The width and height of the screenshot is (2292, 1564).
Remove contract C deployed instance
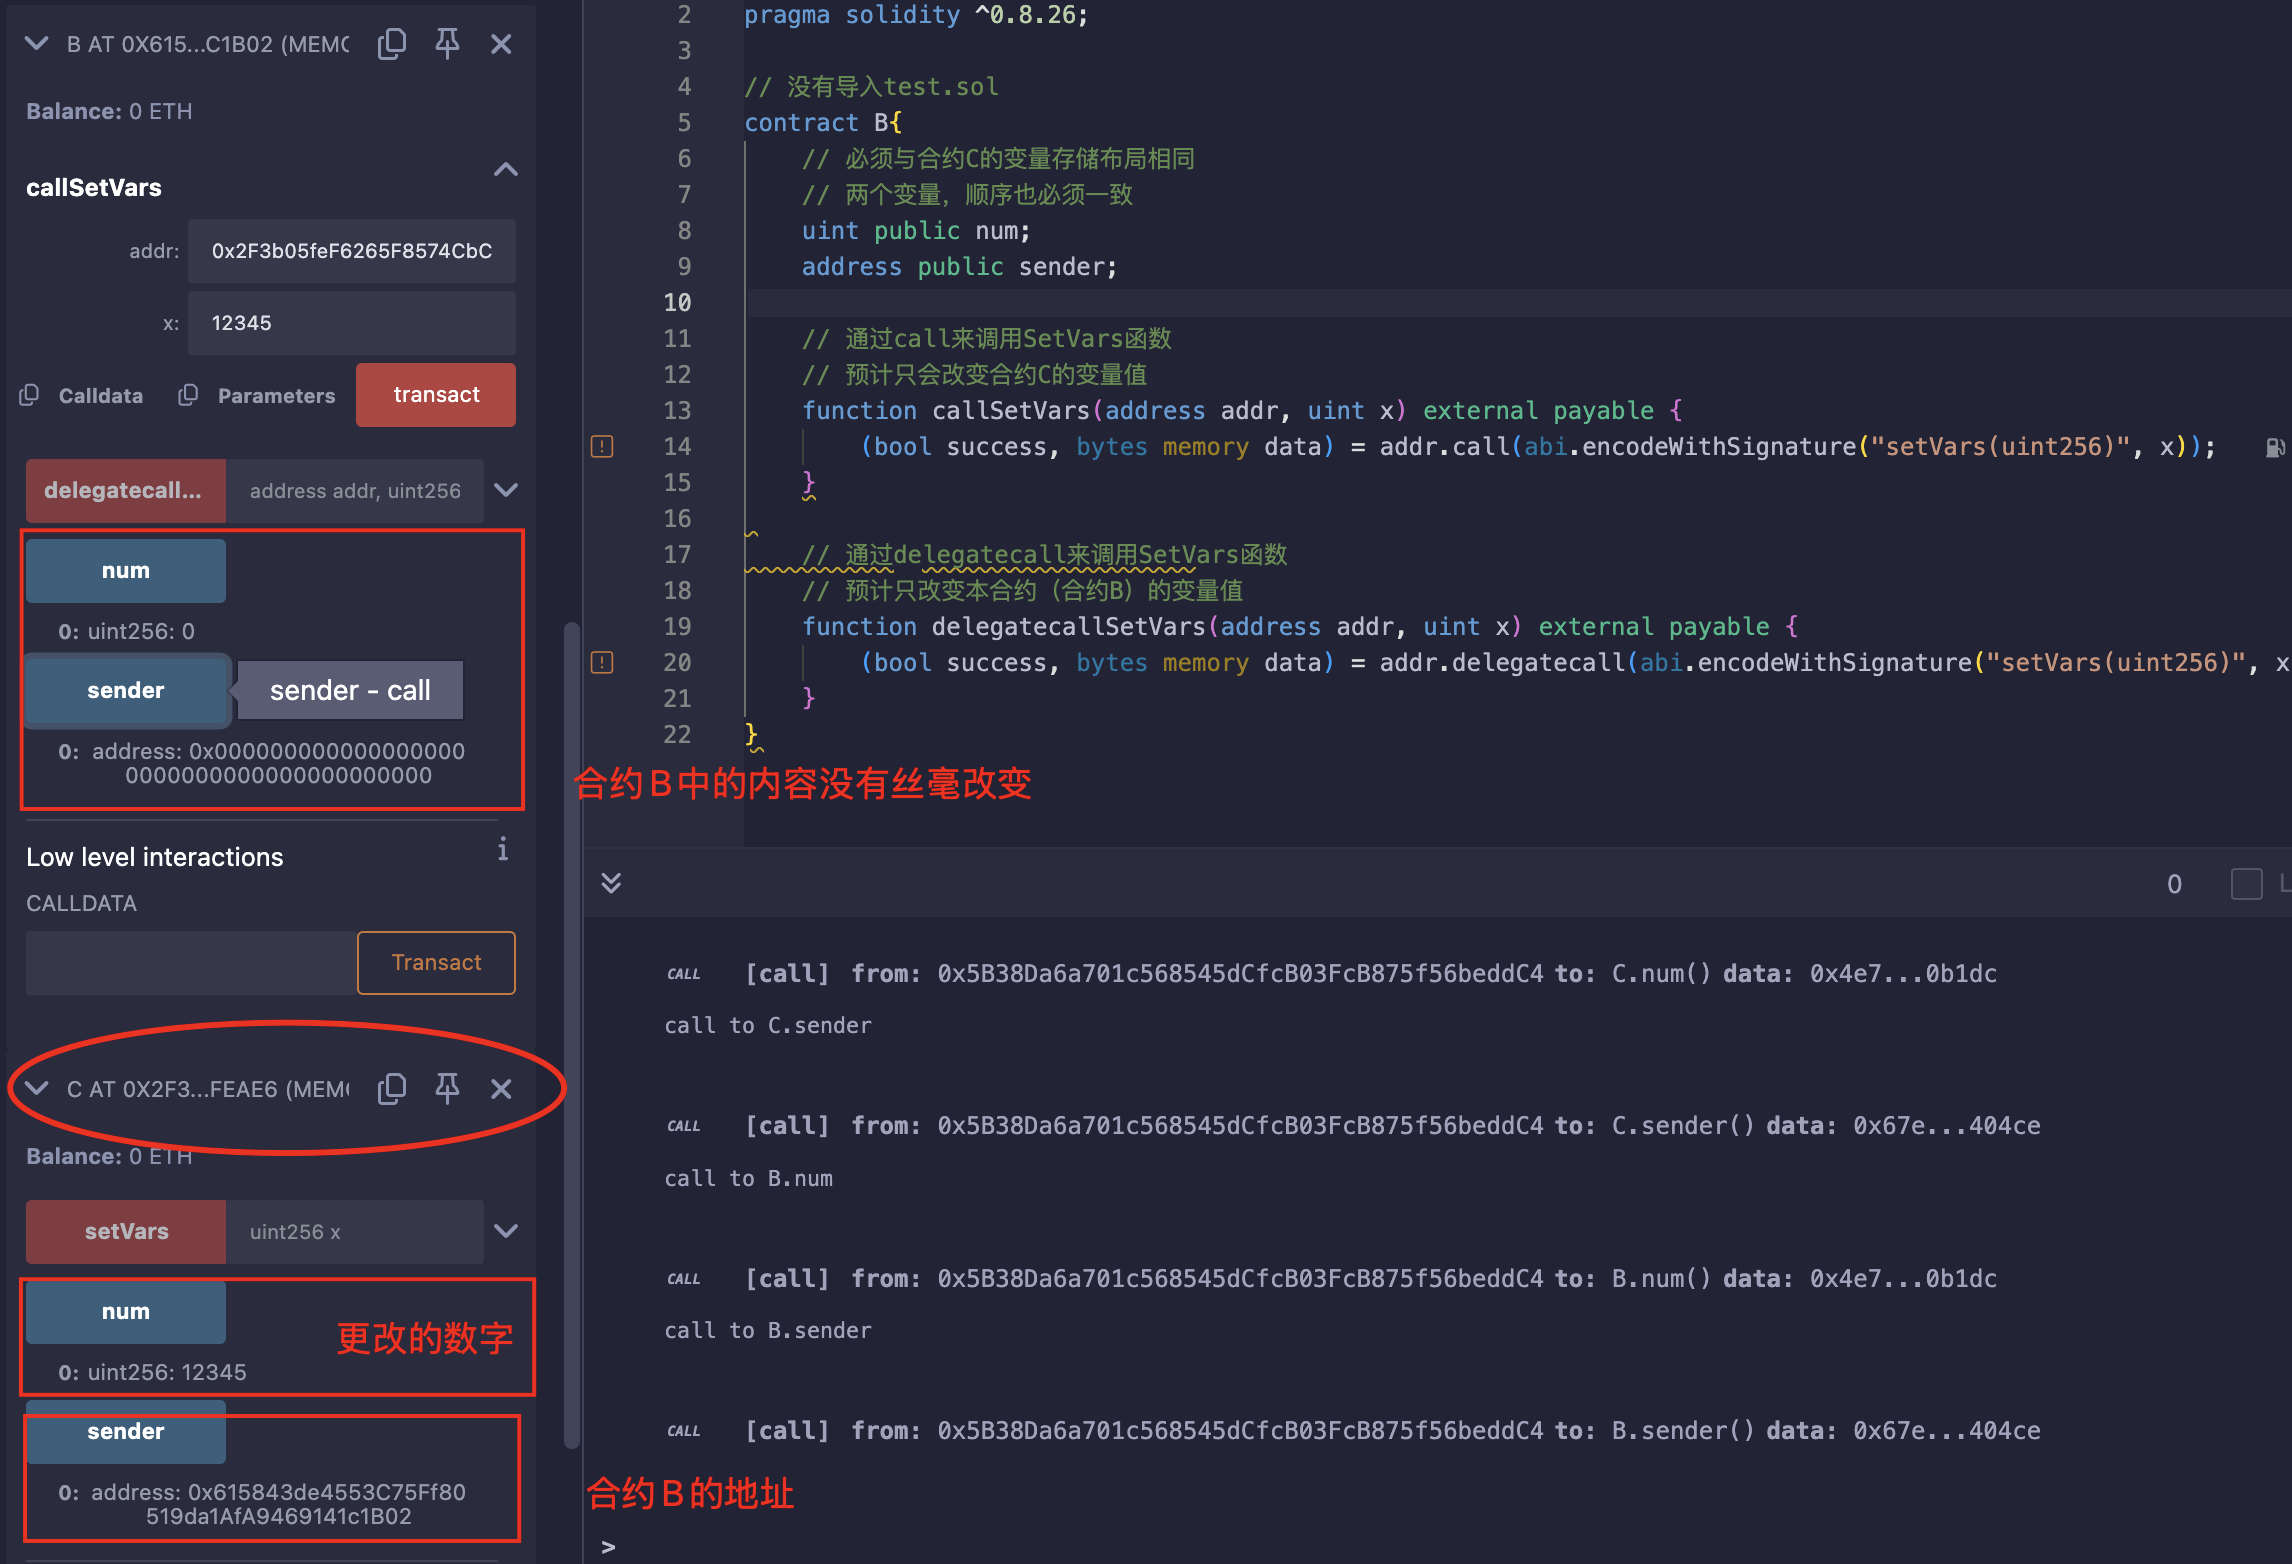(501, 1089)
